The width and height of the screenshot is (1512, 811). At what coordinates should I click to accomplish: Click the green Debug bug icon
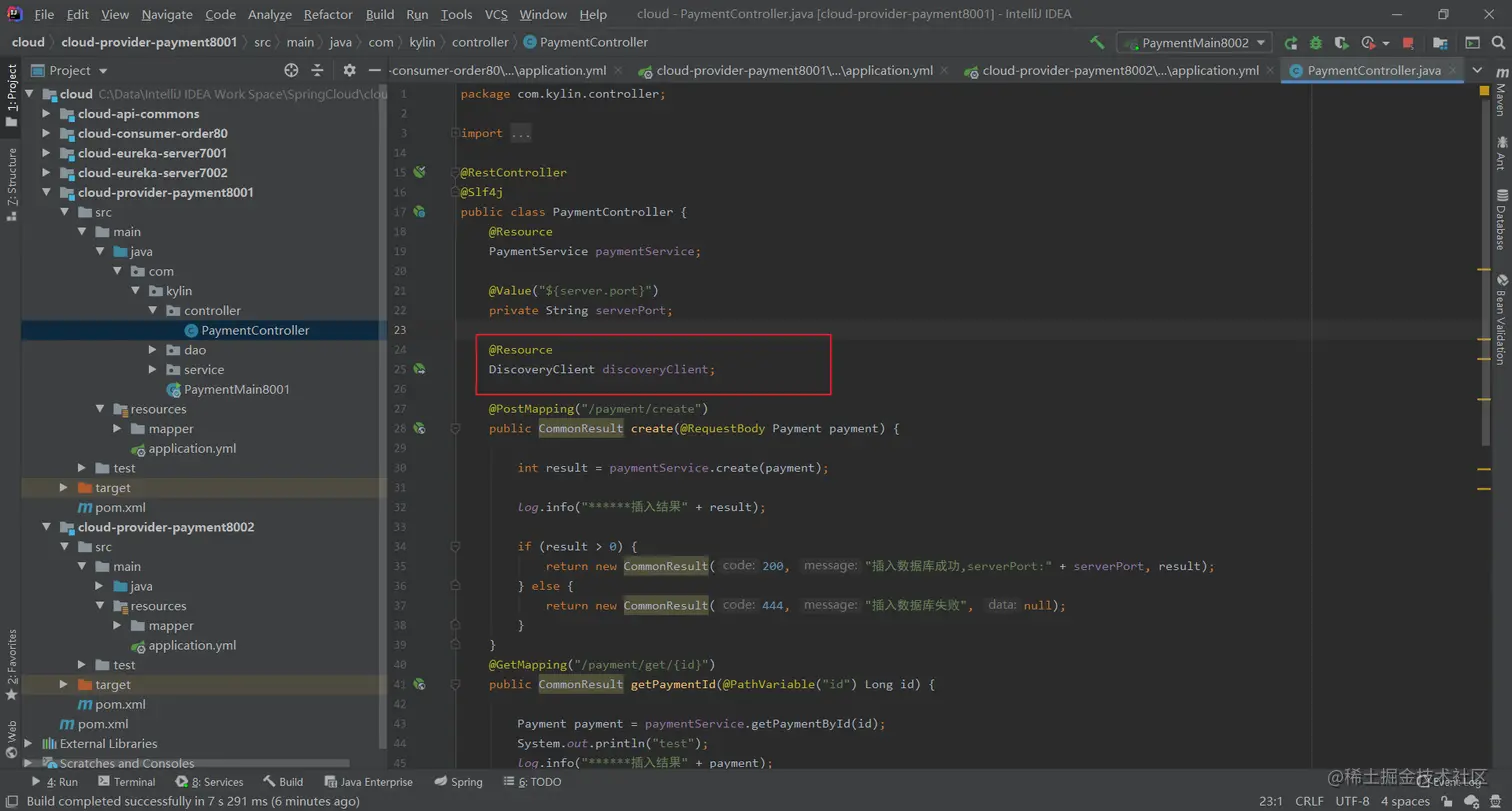coord(1316,43)
